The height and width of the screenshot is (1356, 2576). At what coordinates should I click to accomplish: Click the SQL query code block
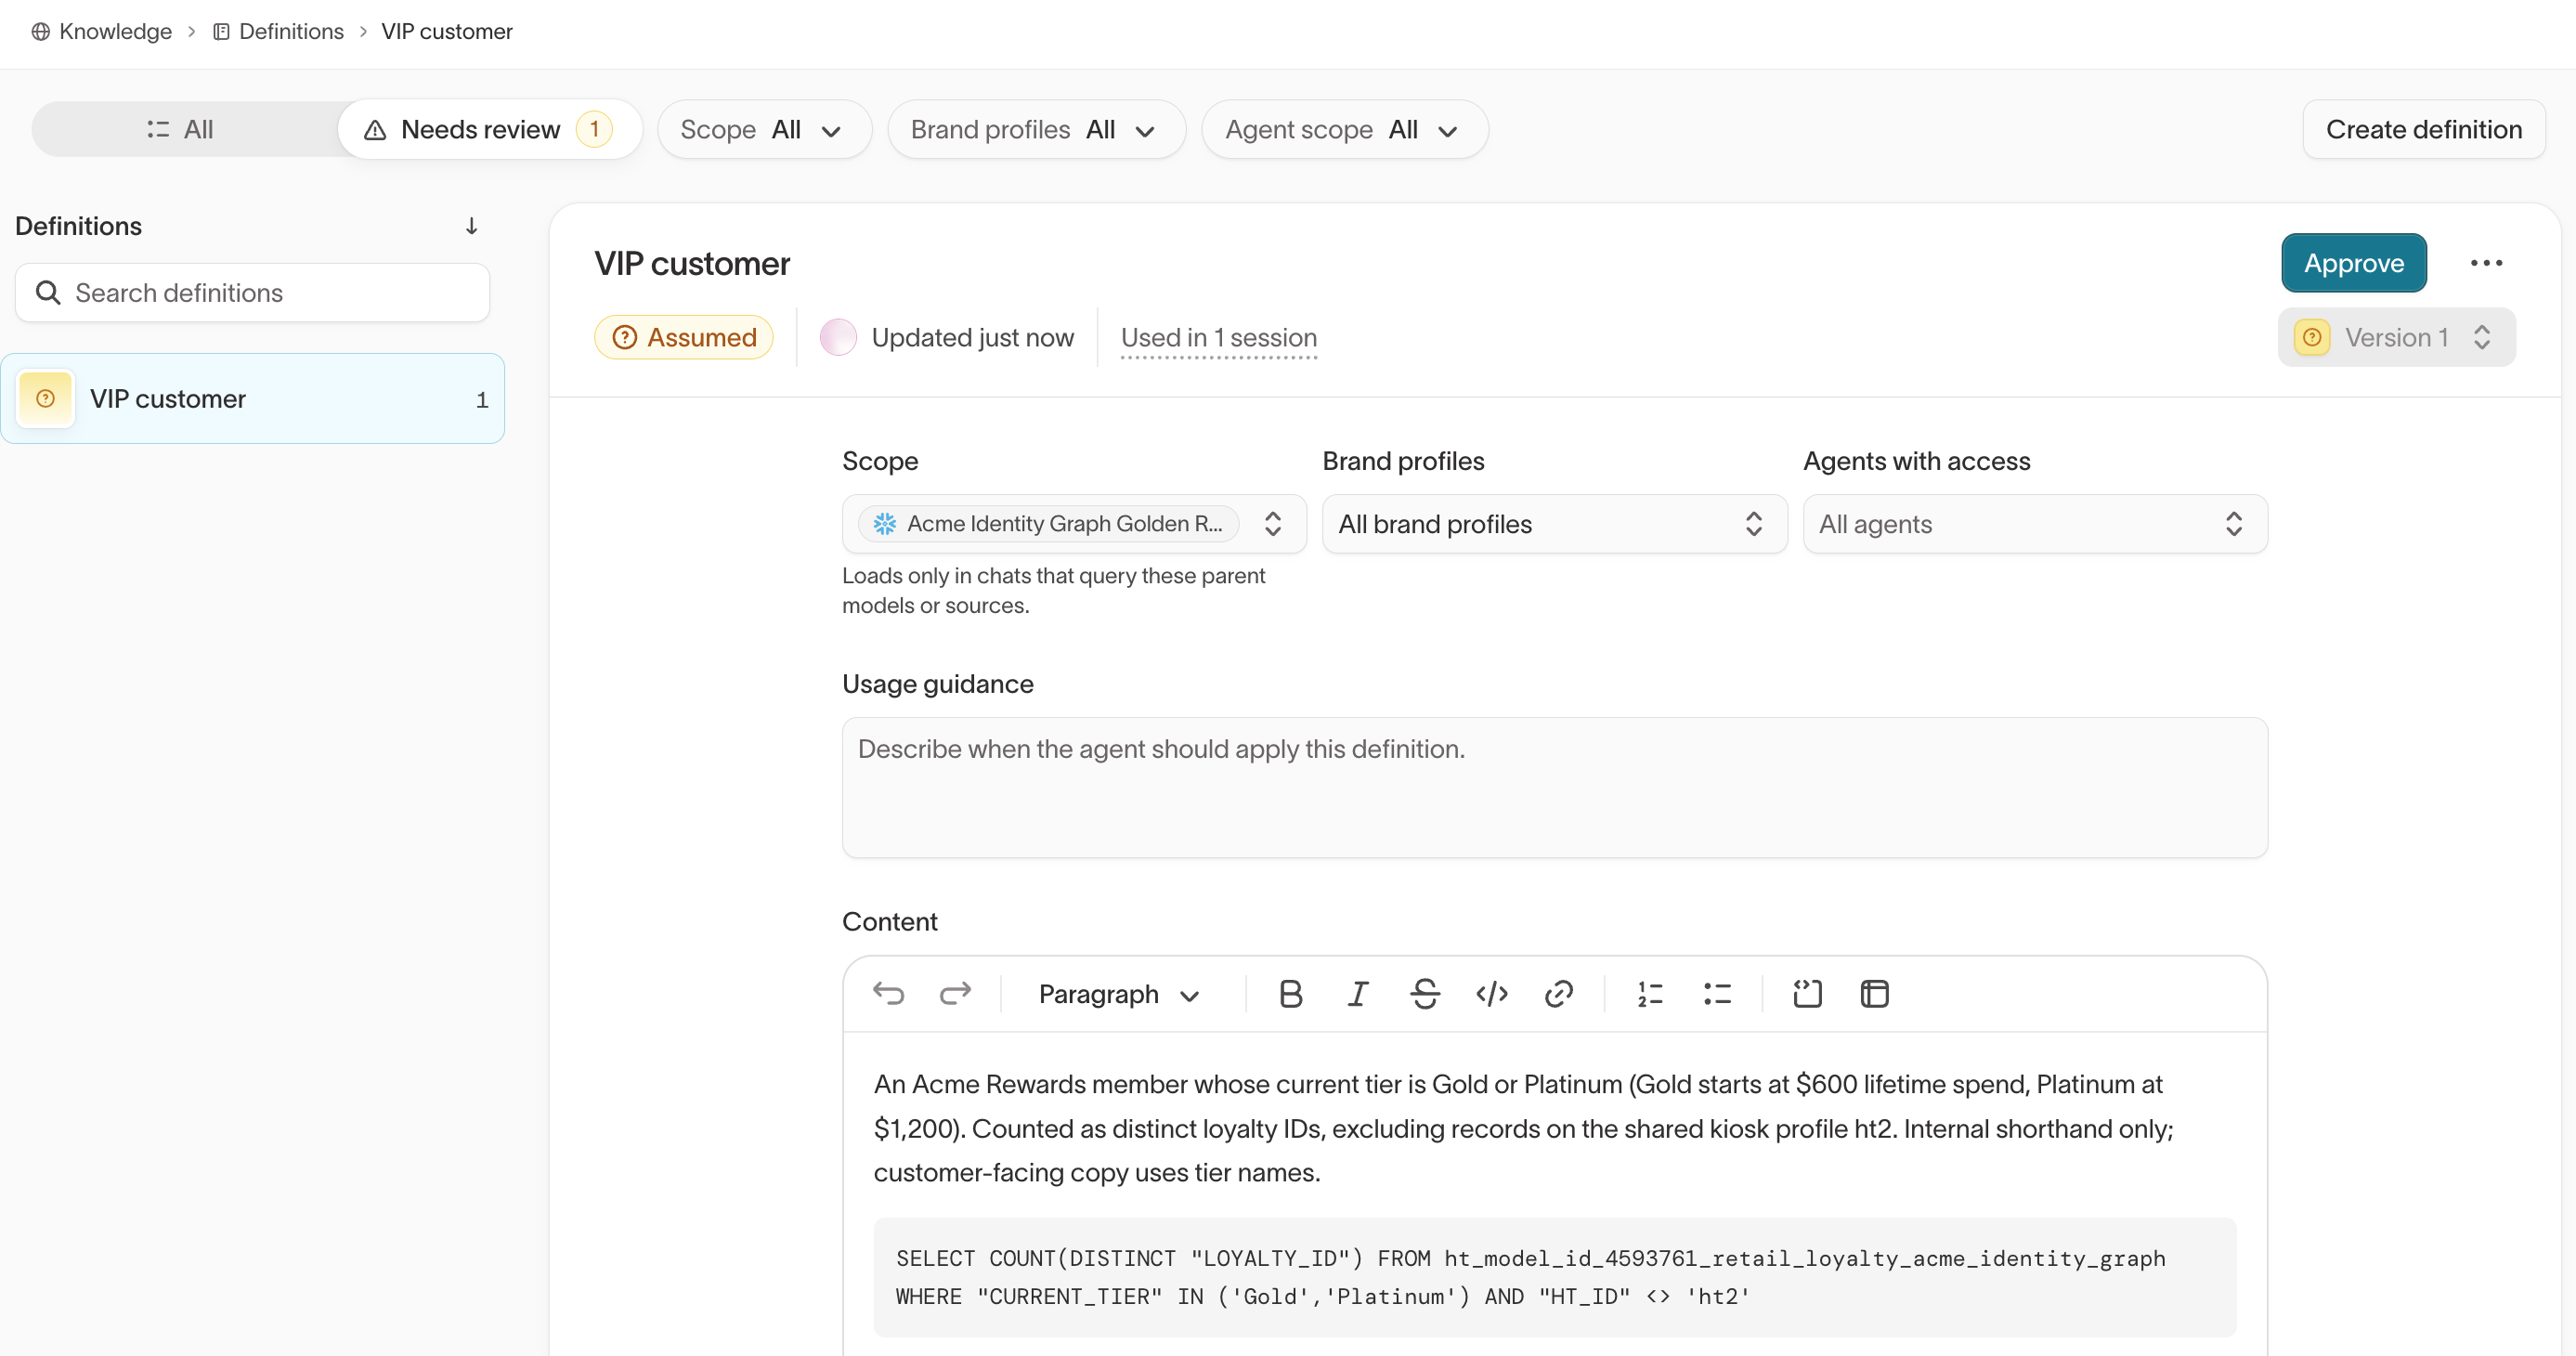[x=1554, y=1277]
